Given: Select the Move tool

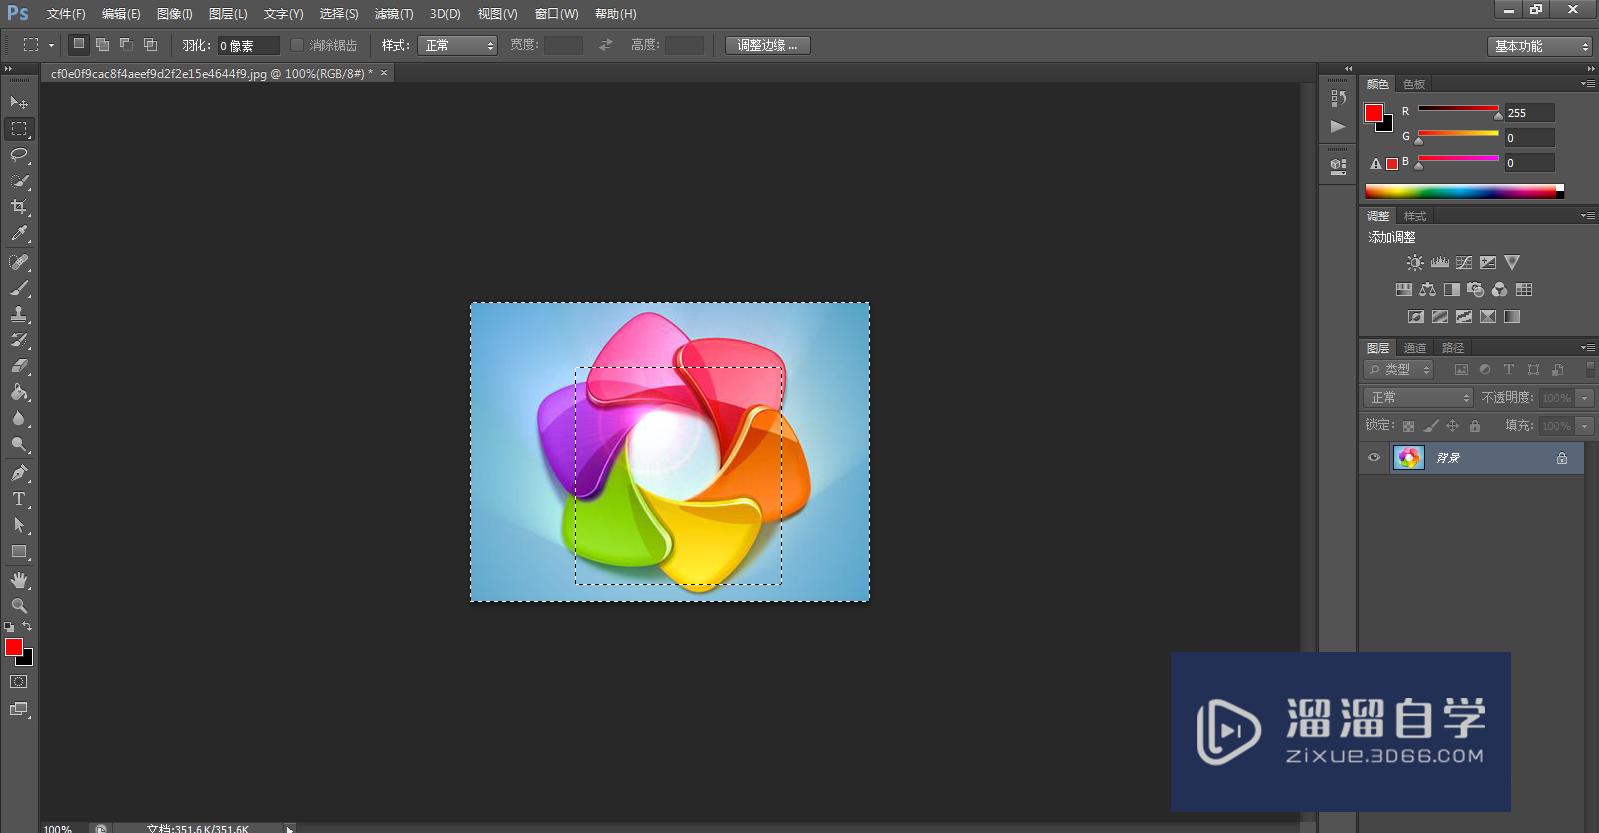Looking at the screenshot, I should [19, 102].
